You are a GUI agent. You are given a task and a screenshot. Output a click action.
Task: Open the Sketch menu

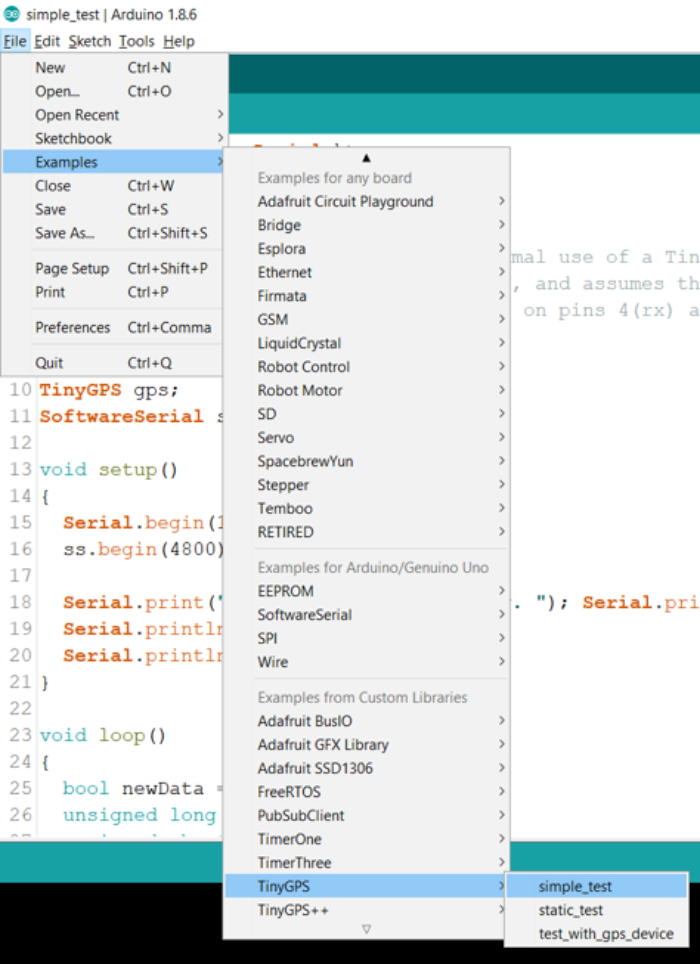click(x=90, y=41)
